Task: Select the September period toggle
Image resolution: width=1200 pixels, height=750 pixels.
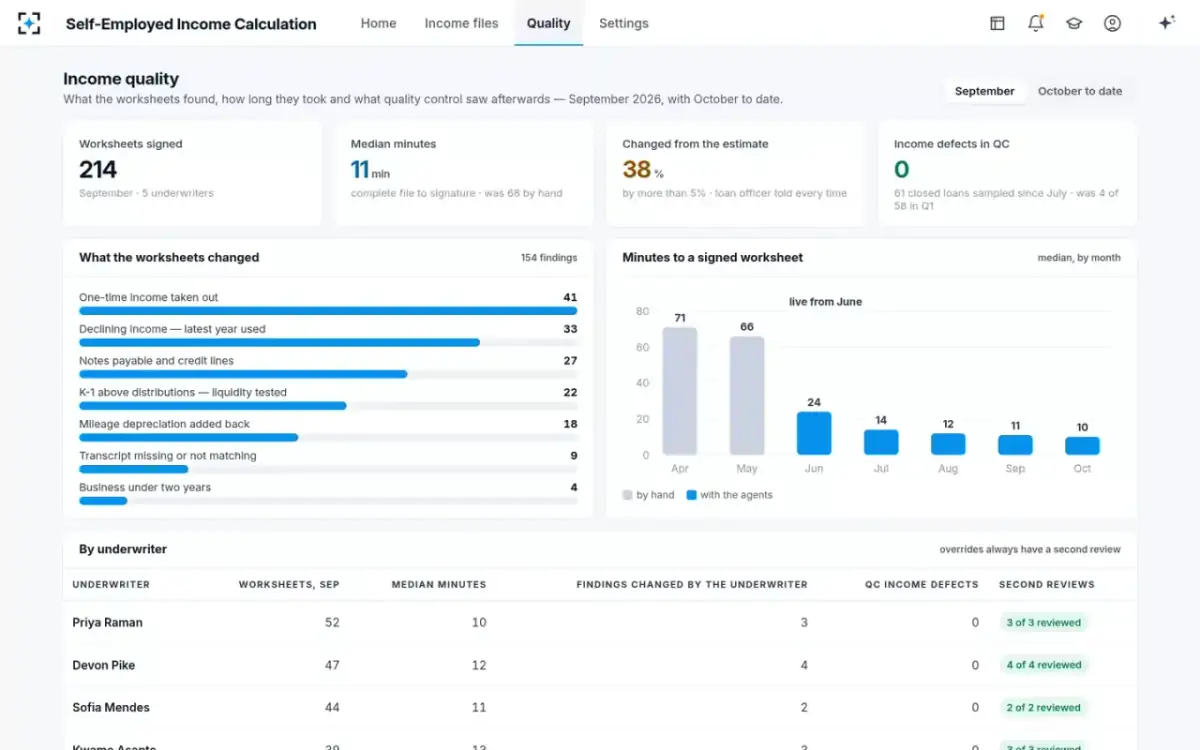Action: click(x=985, y=91)
